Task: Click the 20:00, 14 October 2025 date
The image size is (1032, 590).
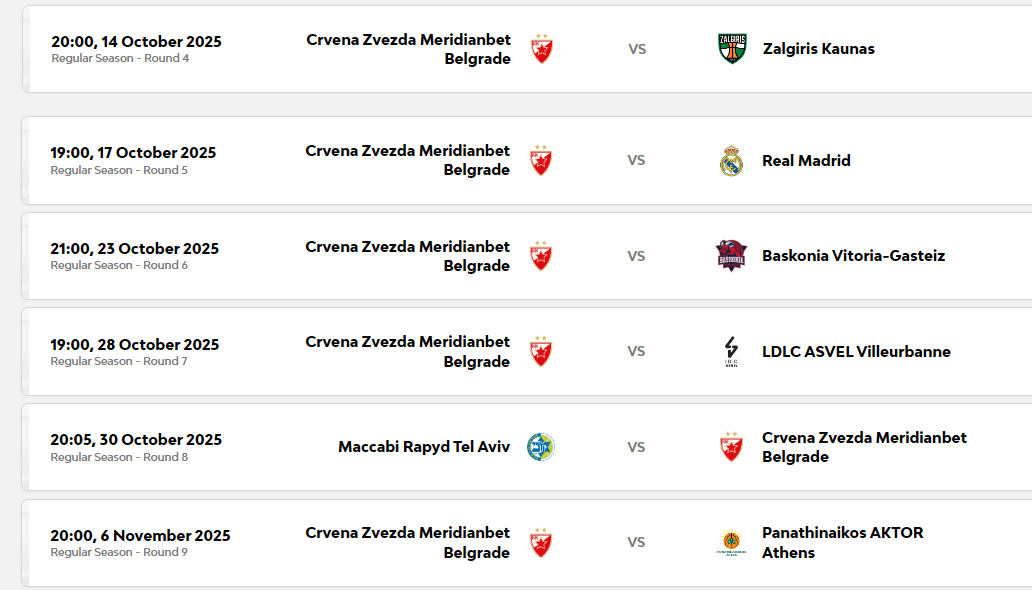Action: 136,42
